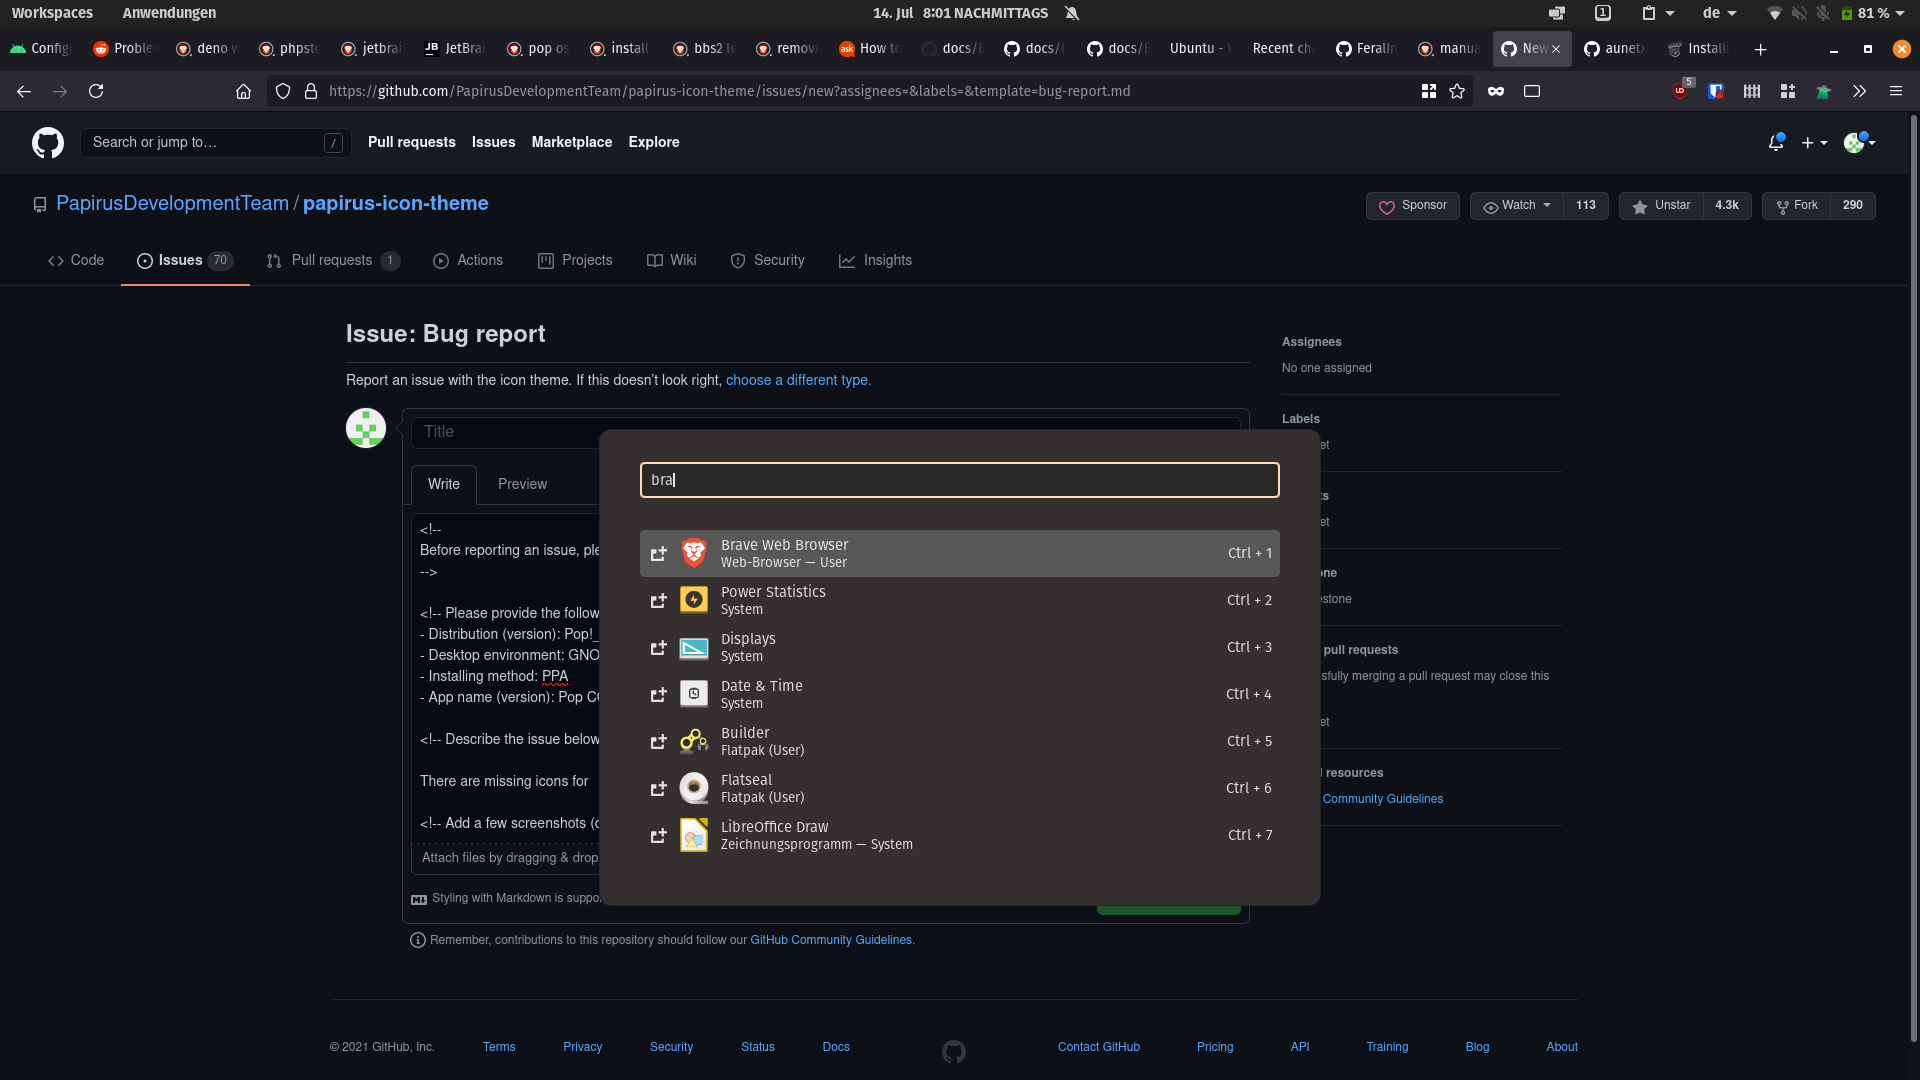Click the choose a different type link
1920x1080 pixels.
797,380
